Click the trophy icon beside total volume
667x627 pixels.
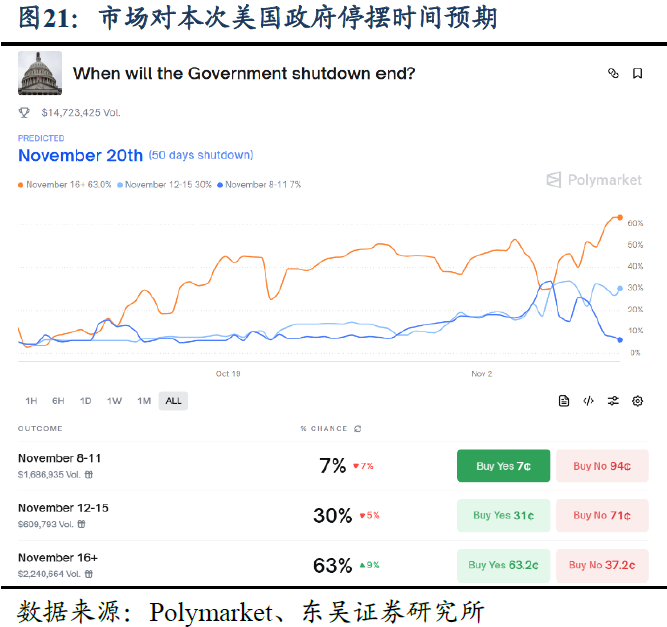(24, 113)
